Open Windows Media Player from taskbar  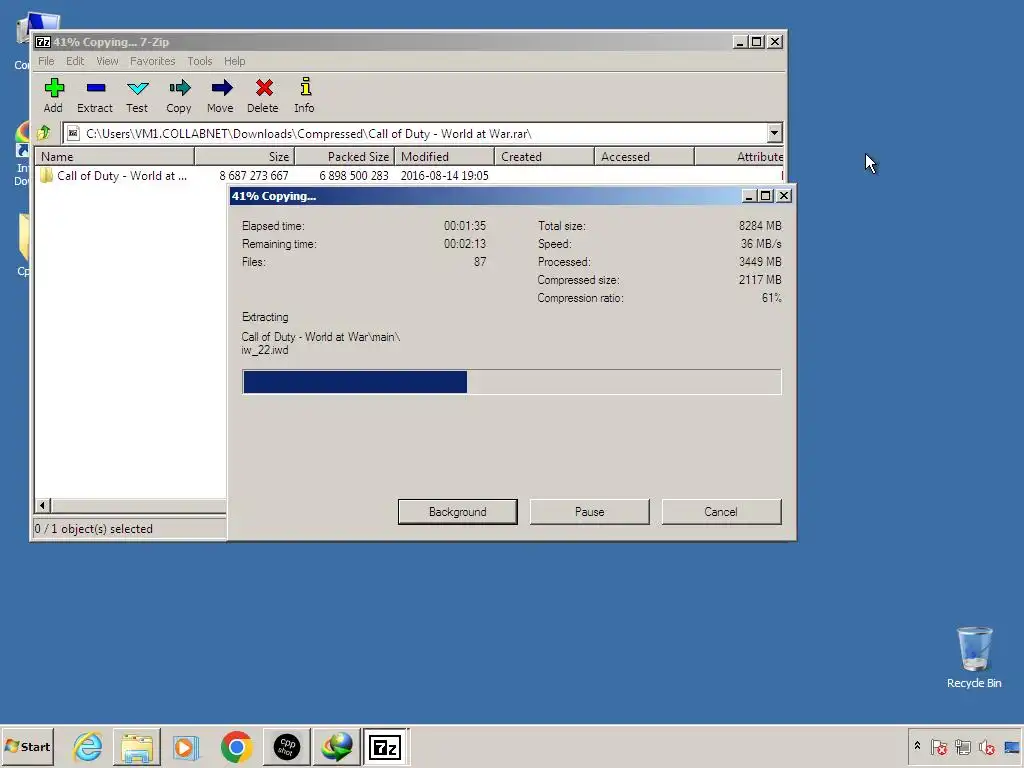[x=186, y=746]
